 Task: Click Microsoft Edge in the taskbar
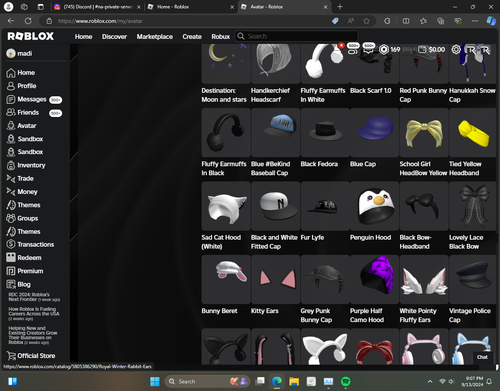pos(277,381)
